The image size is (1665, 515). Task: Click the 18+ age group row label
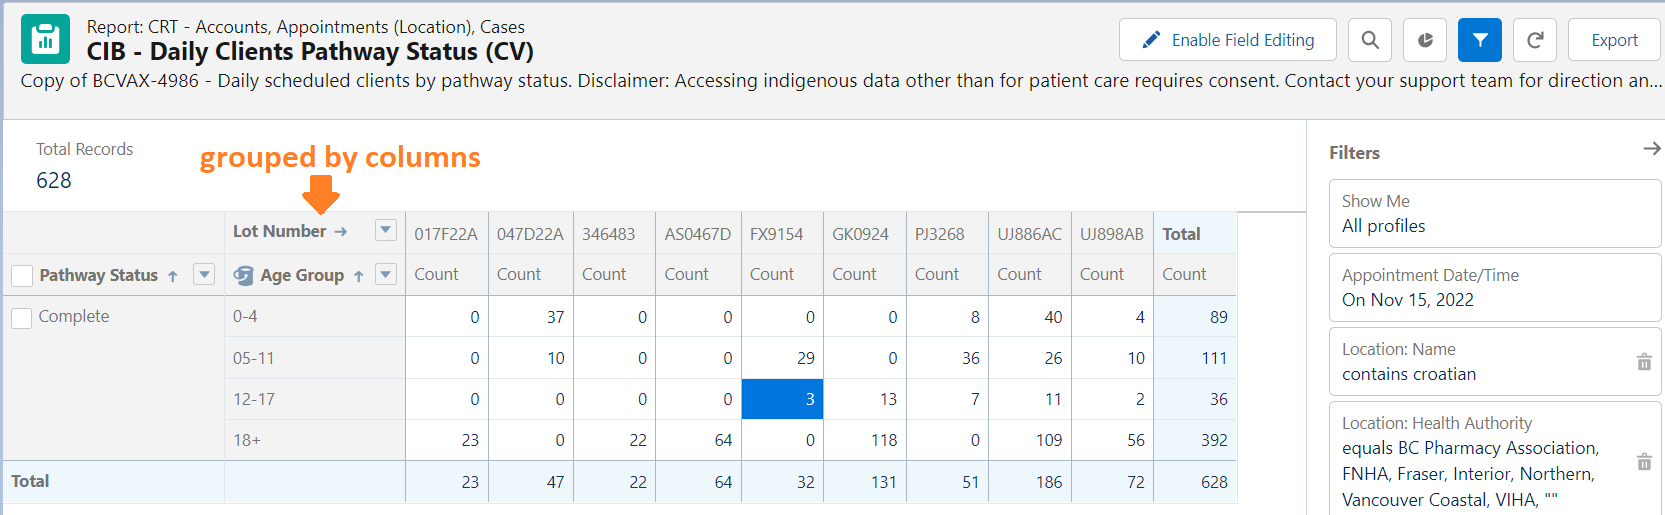pos(247,440)
